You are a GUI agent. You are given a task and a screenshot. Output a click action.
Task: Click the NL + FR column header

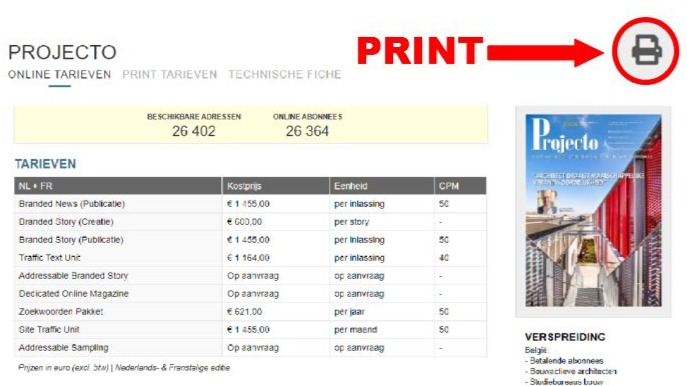click(118, 186)
